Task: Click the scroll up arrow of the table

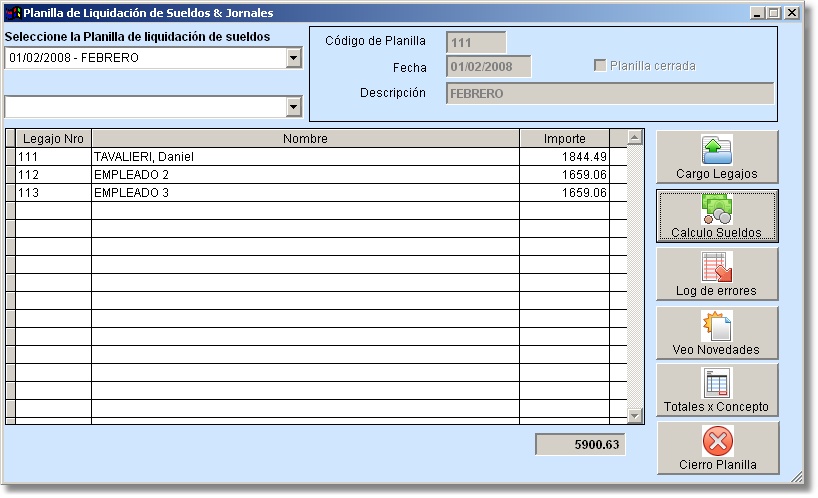Action: coord(634,137)
